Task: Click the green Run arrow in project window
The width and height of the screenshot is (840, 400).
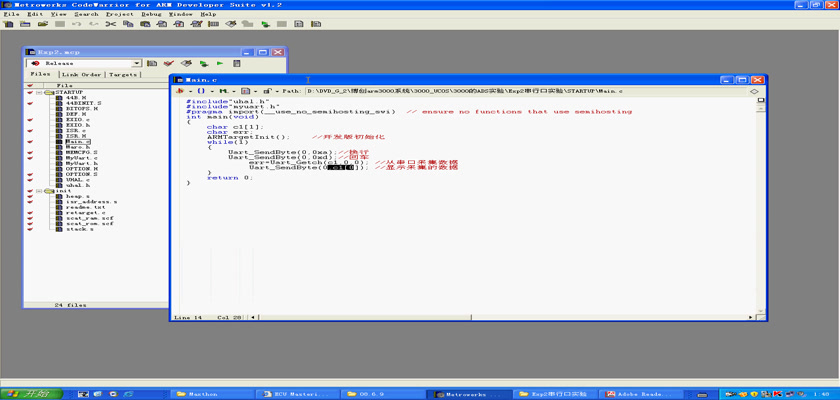Action: click(x=220, y=63)
